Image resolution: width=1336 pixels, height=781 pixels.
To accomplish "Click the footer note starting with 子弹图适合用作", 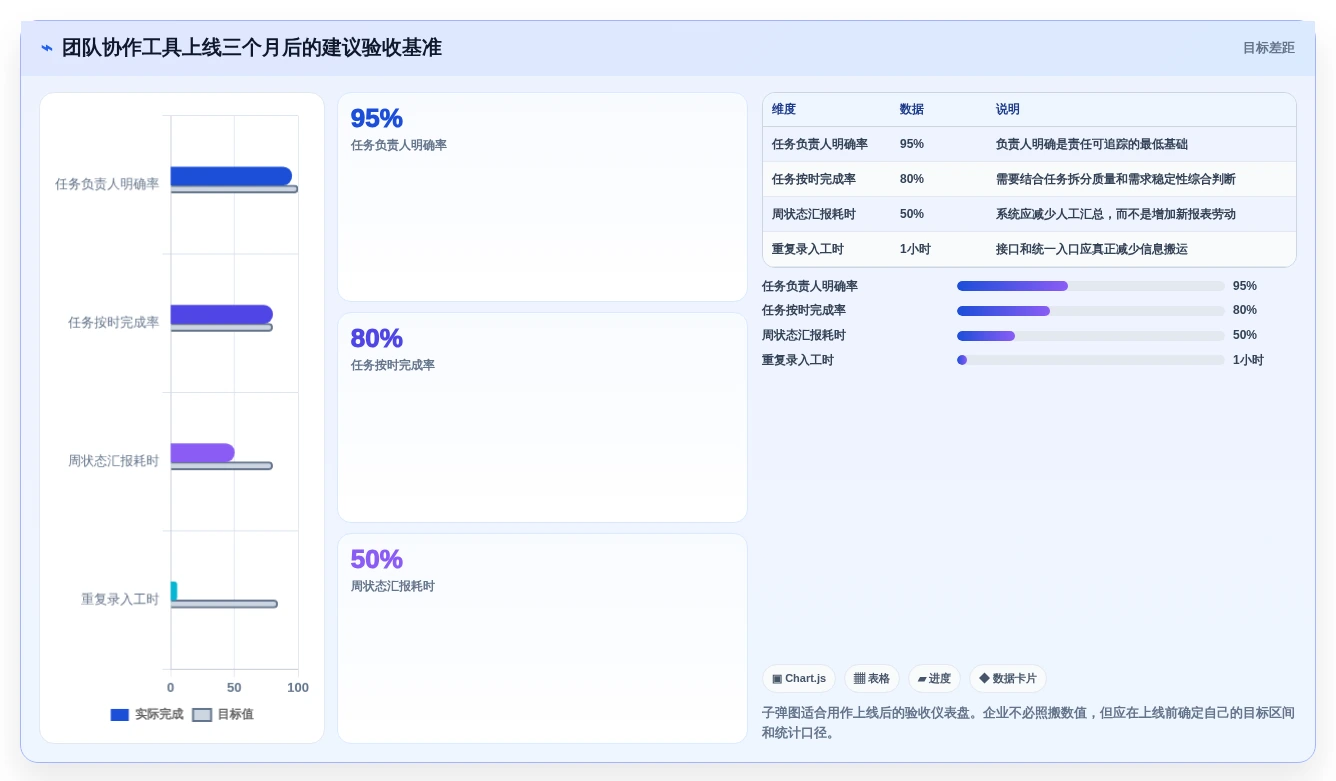I will (x=1028, y=723).
